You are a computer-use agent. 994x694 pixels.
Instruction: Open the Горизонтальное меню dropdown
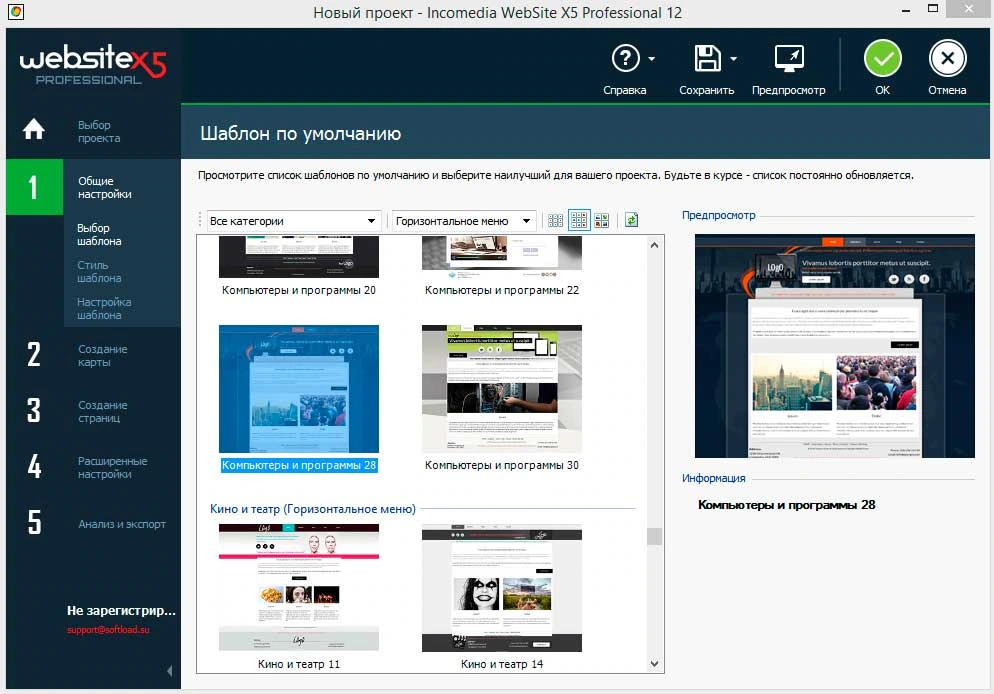pos(463,221)
